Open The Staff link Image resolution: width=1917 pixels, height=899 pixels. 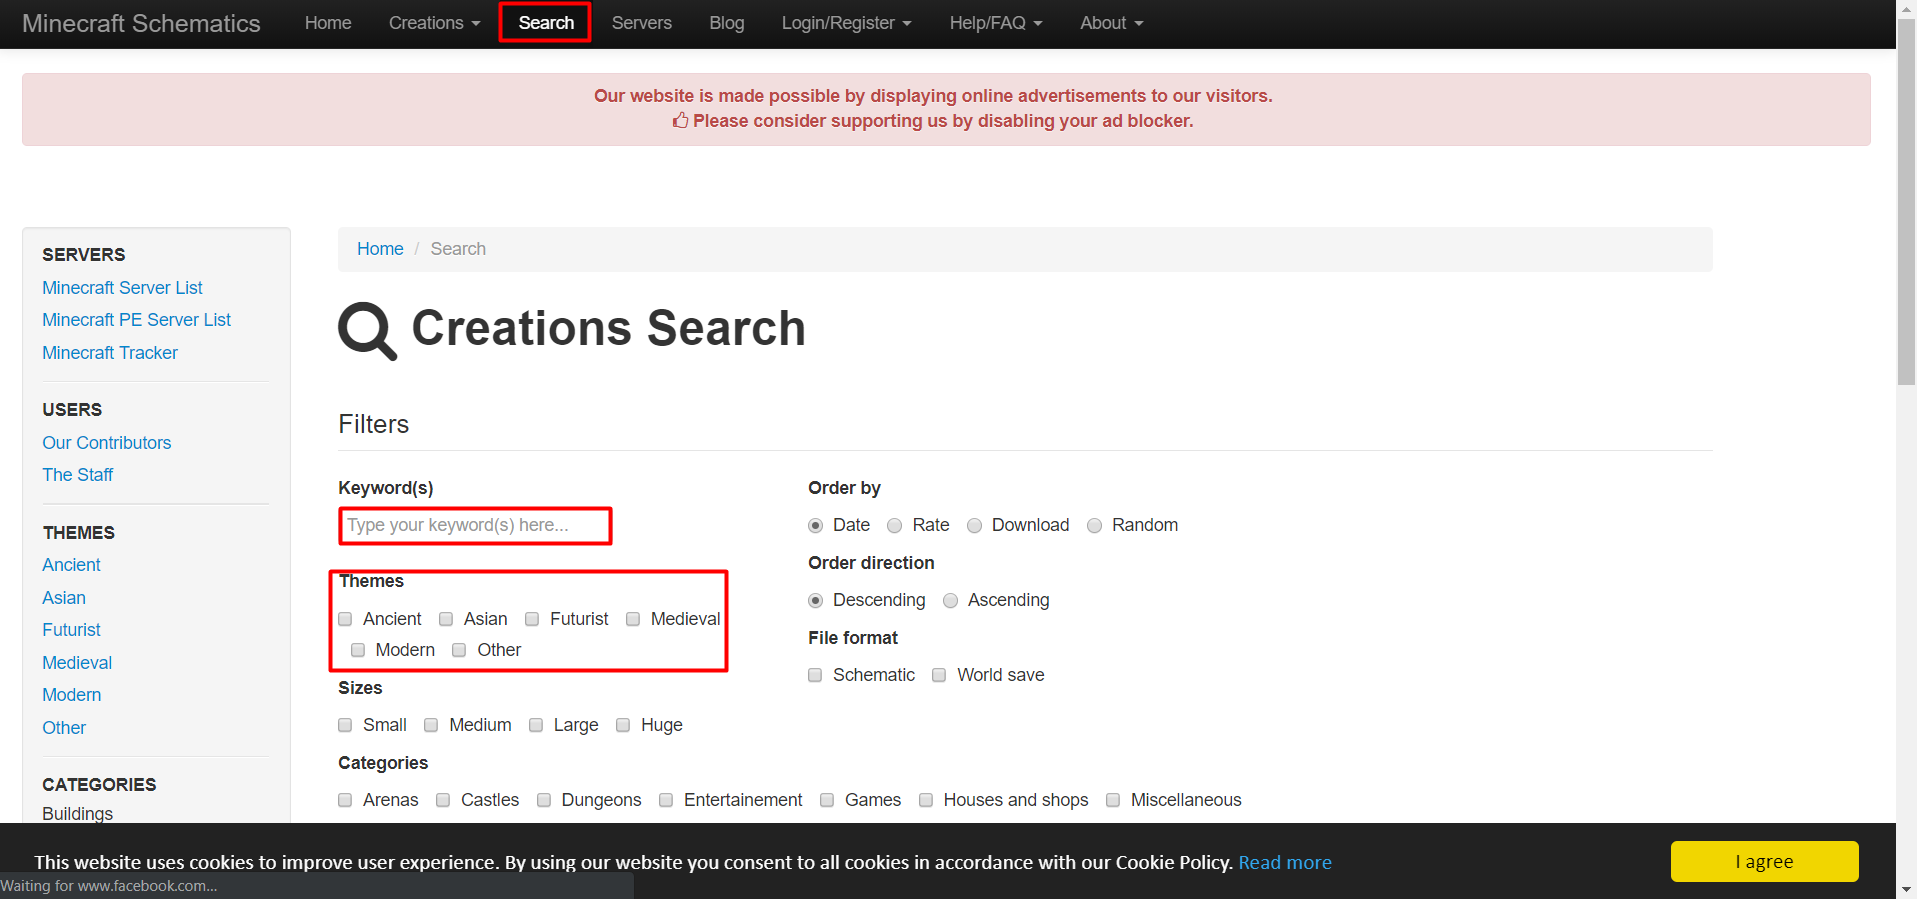77,475
